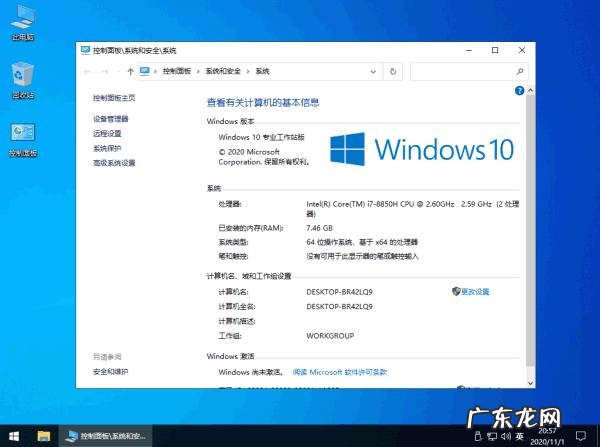Screen dimensions: 600x447
Task: Go up one level with the up arrow
Action: [x=130, y=72]
